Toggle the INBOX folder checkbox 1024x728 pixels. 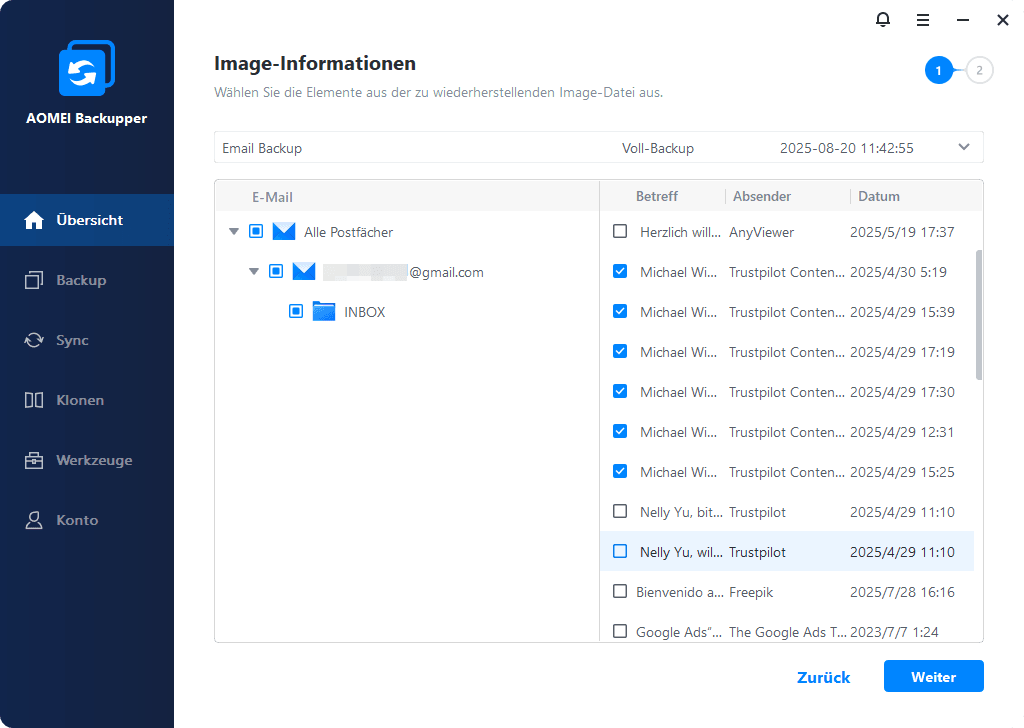(296, 311)
